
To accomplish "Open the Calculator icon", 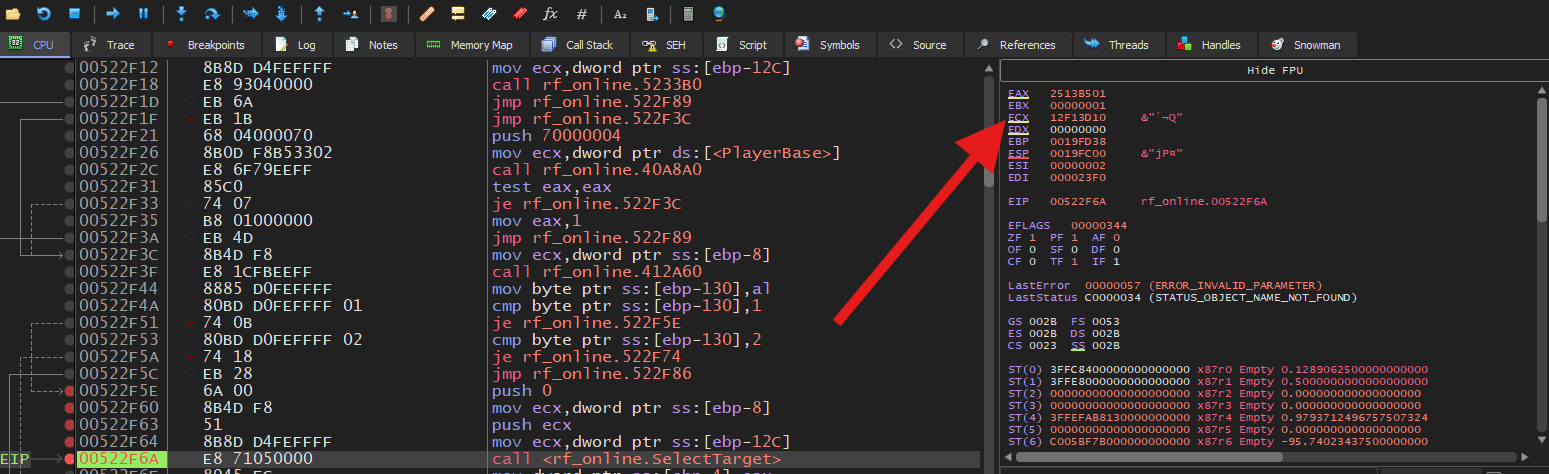I will [x=688, y=14].
